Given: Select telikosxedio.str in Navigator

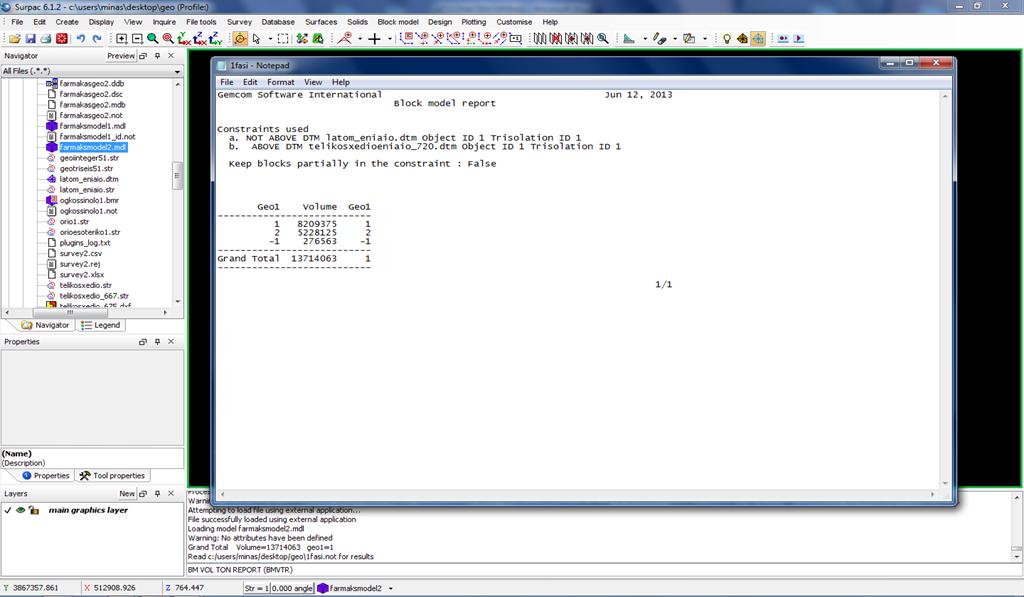Looking at the screenshot, I should [85, 285].
